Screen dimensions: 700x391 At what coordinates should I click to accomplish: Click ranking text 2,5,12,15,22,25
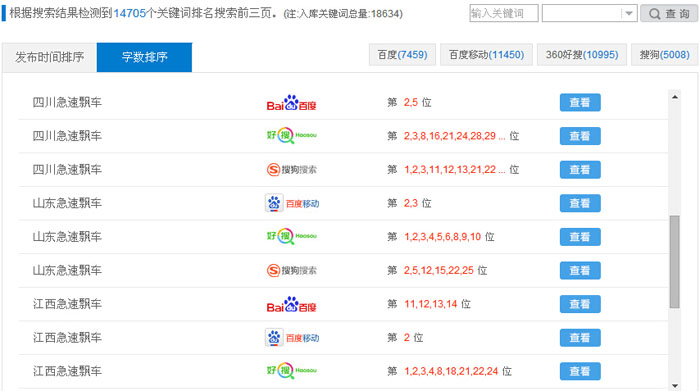click(x=438, y=270)
